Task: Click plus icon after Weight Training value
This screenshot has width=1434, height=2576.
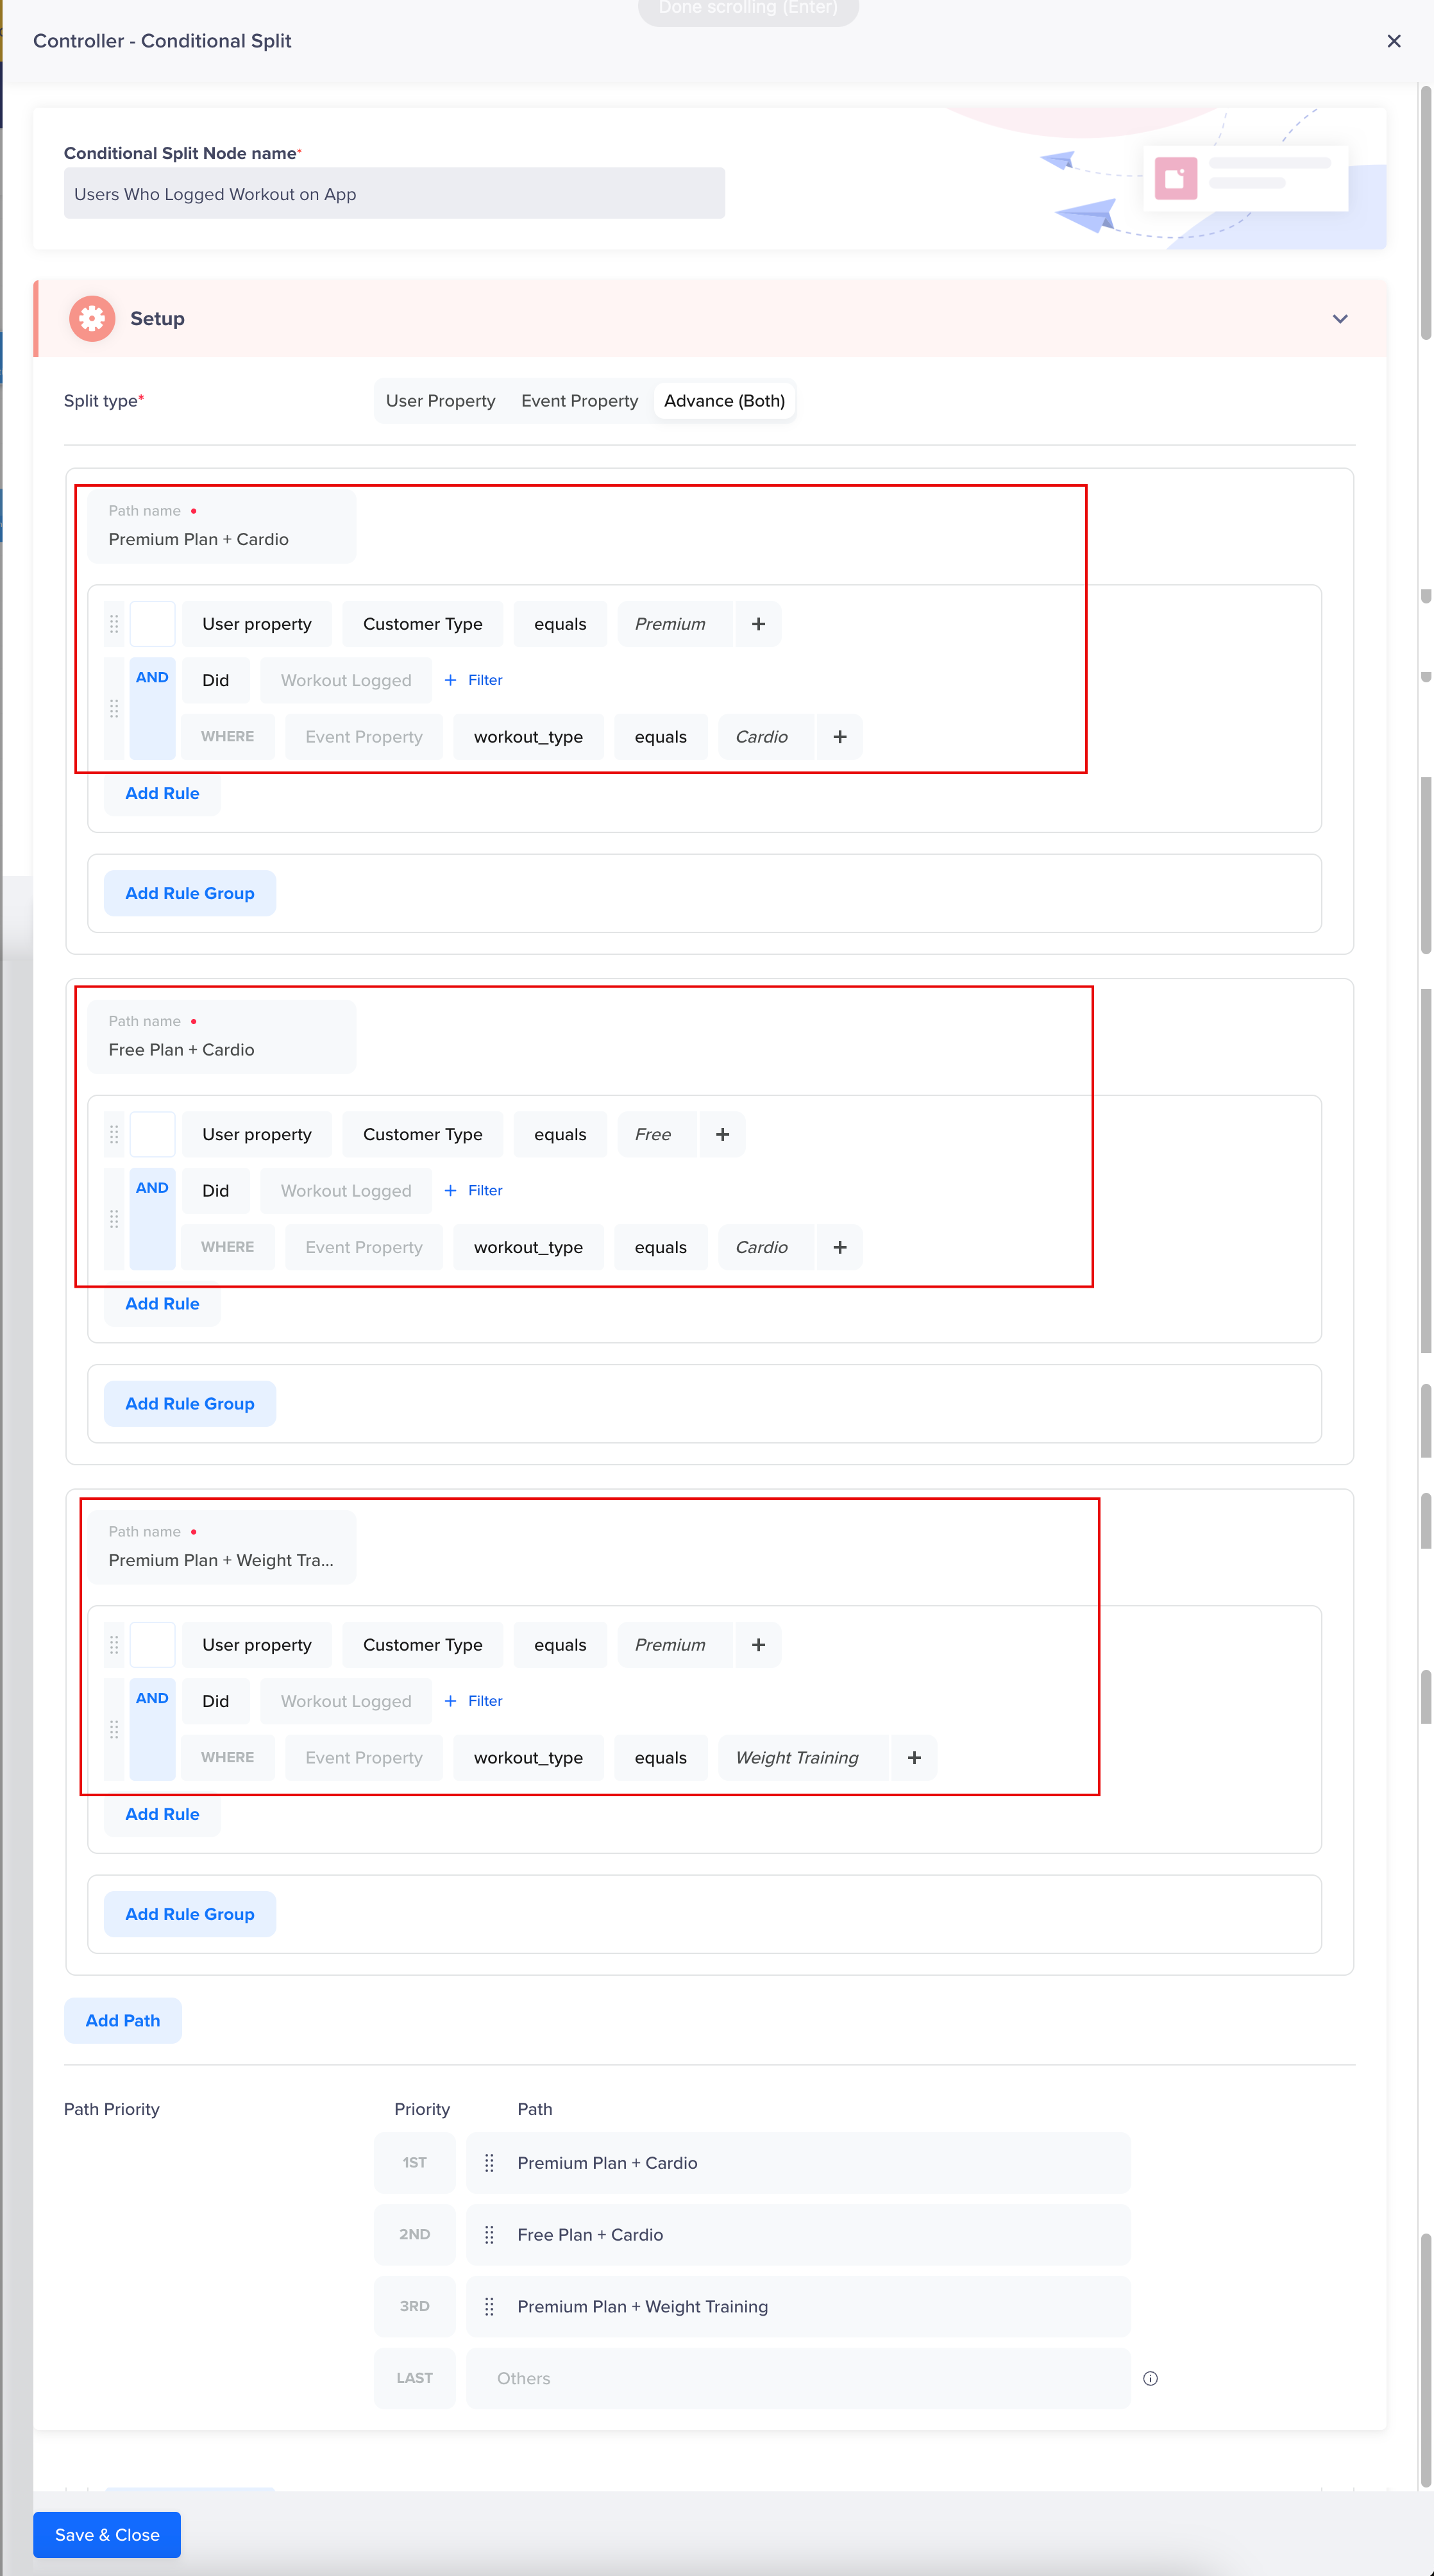Action: click(913, 1757)
